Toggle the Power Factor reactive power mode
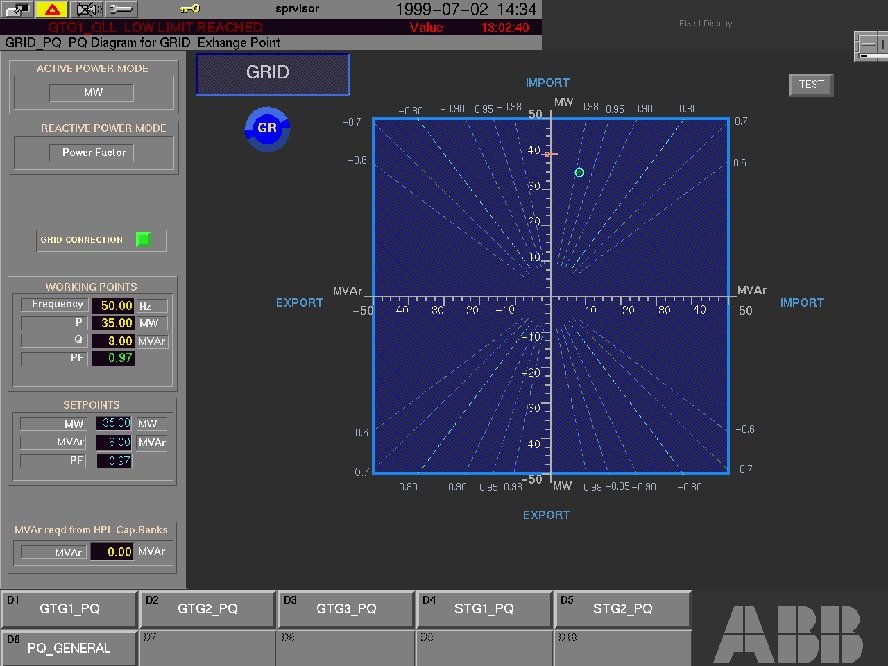This screenshot has width=888, height=666. point(93,152)
